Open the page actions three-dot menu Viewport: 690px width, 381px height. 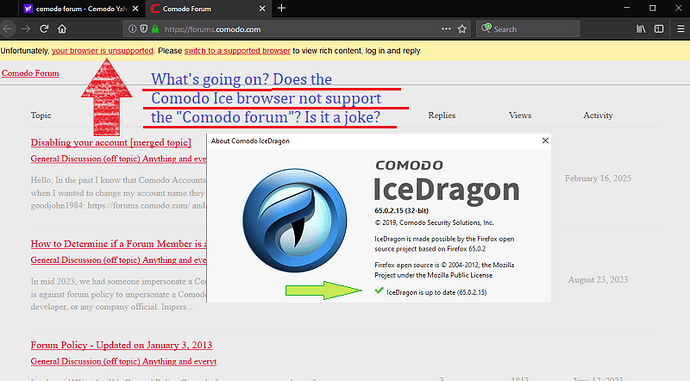point(446,29)
